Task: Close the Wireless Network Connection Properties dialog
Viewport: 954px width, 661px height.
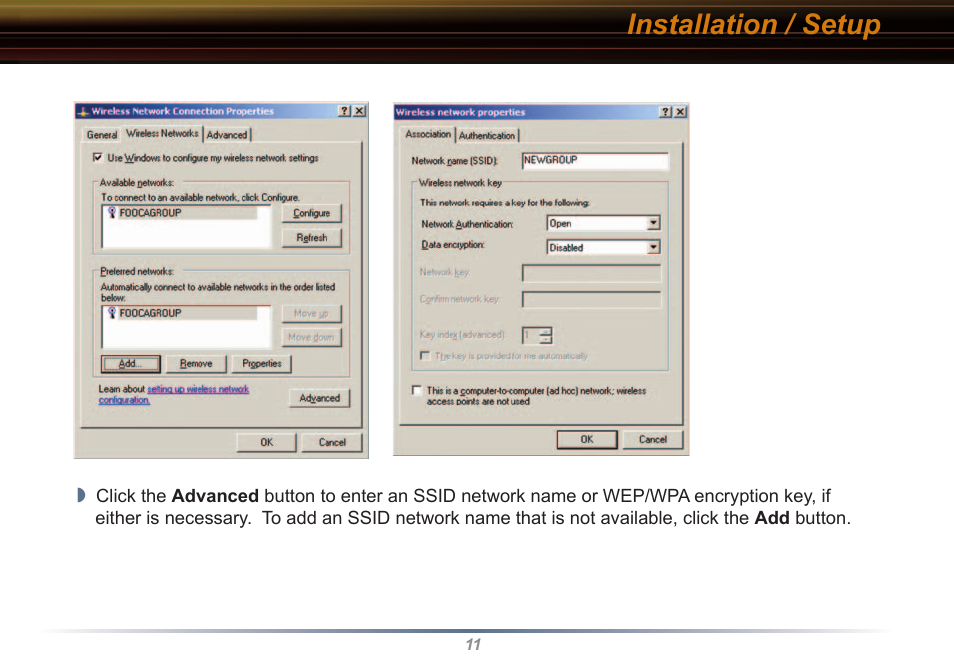Action: click(360, 111)
